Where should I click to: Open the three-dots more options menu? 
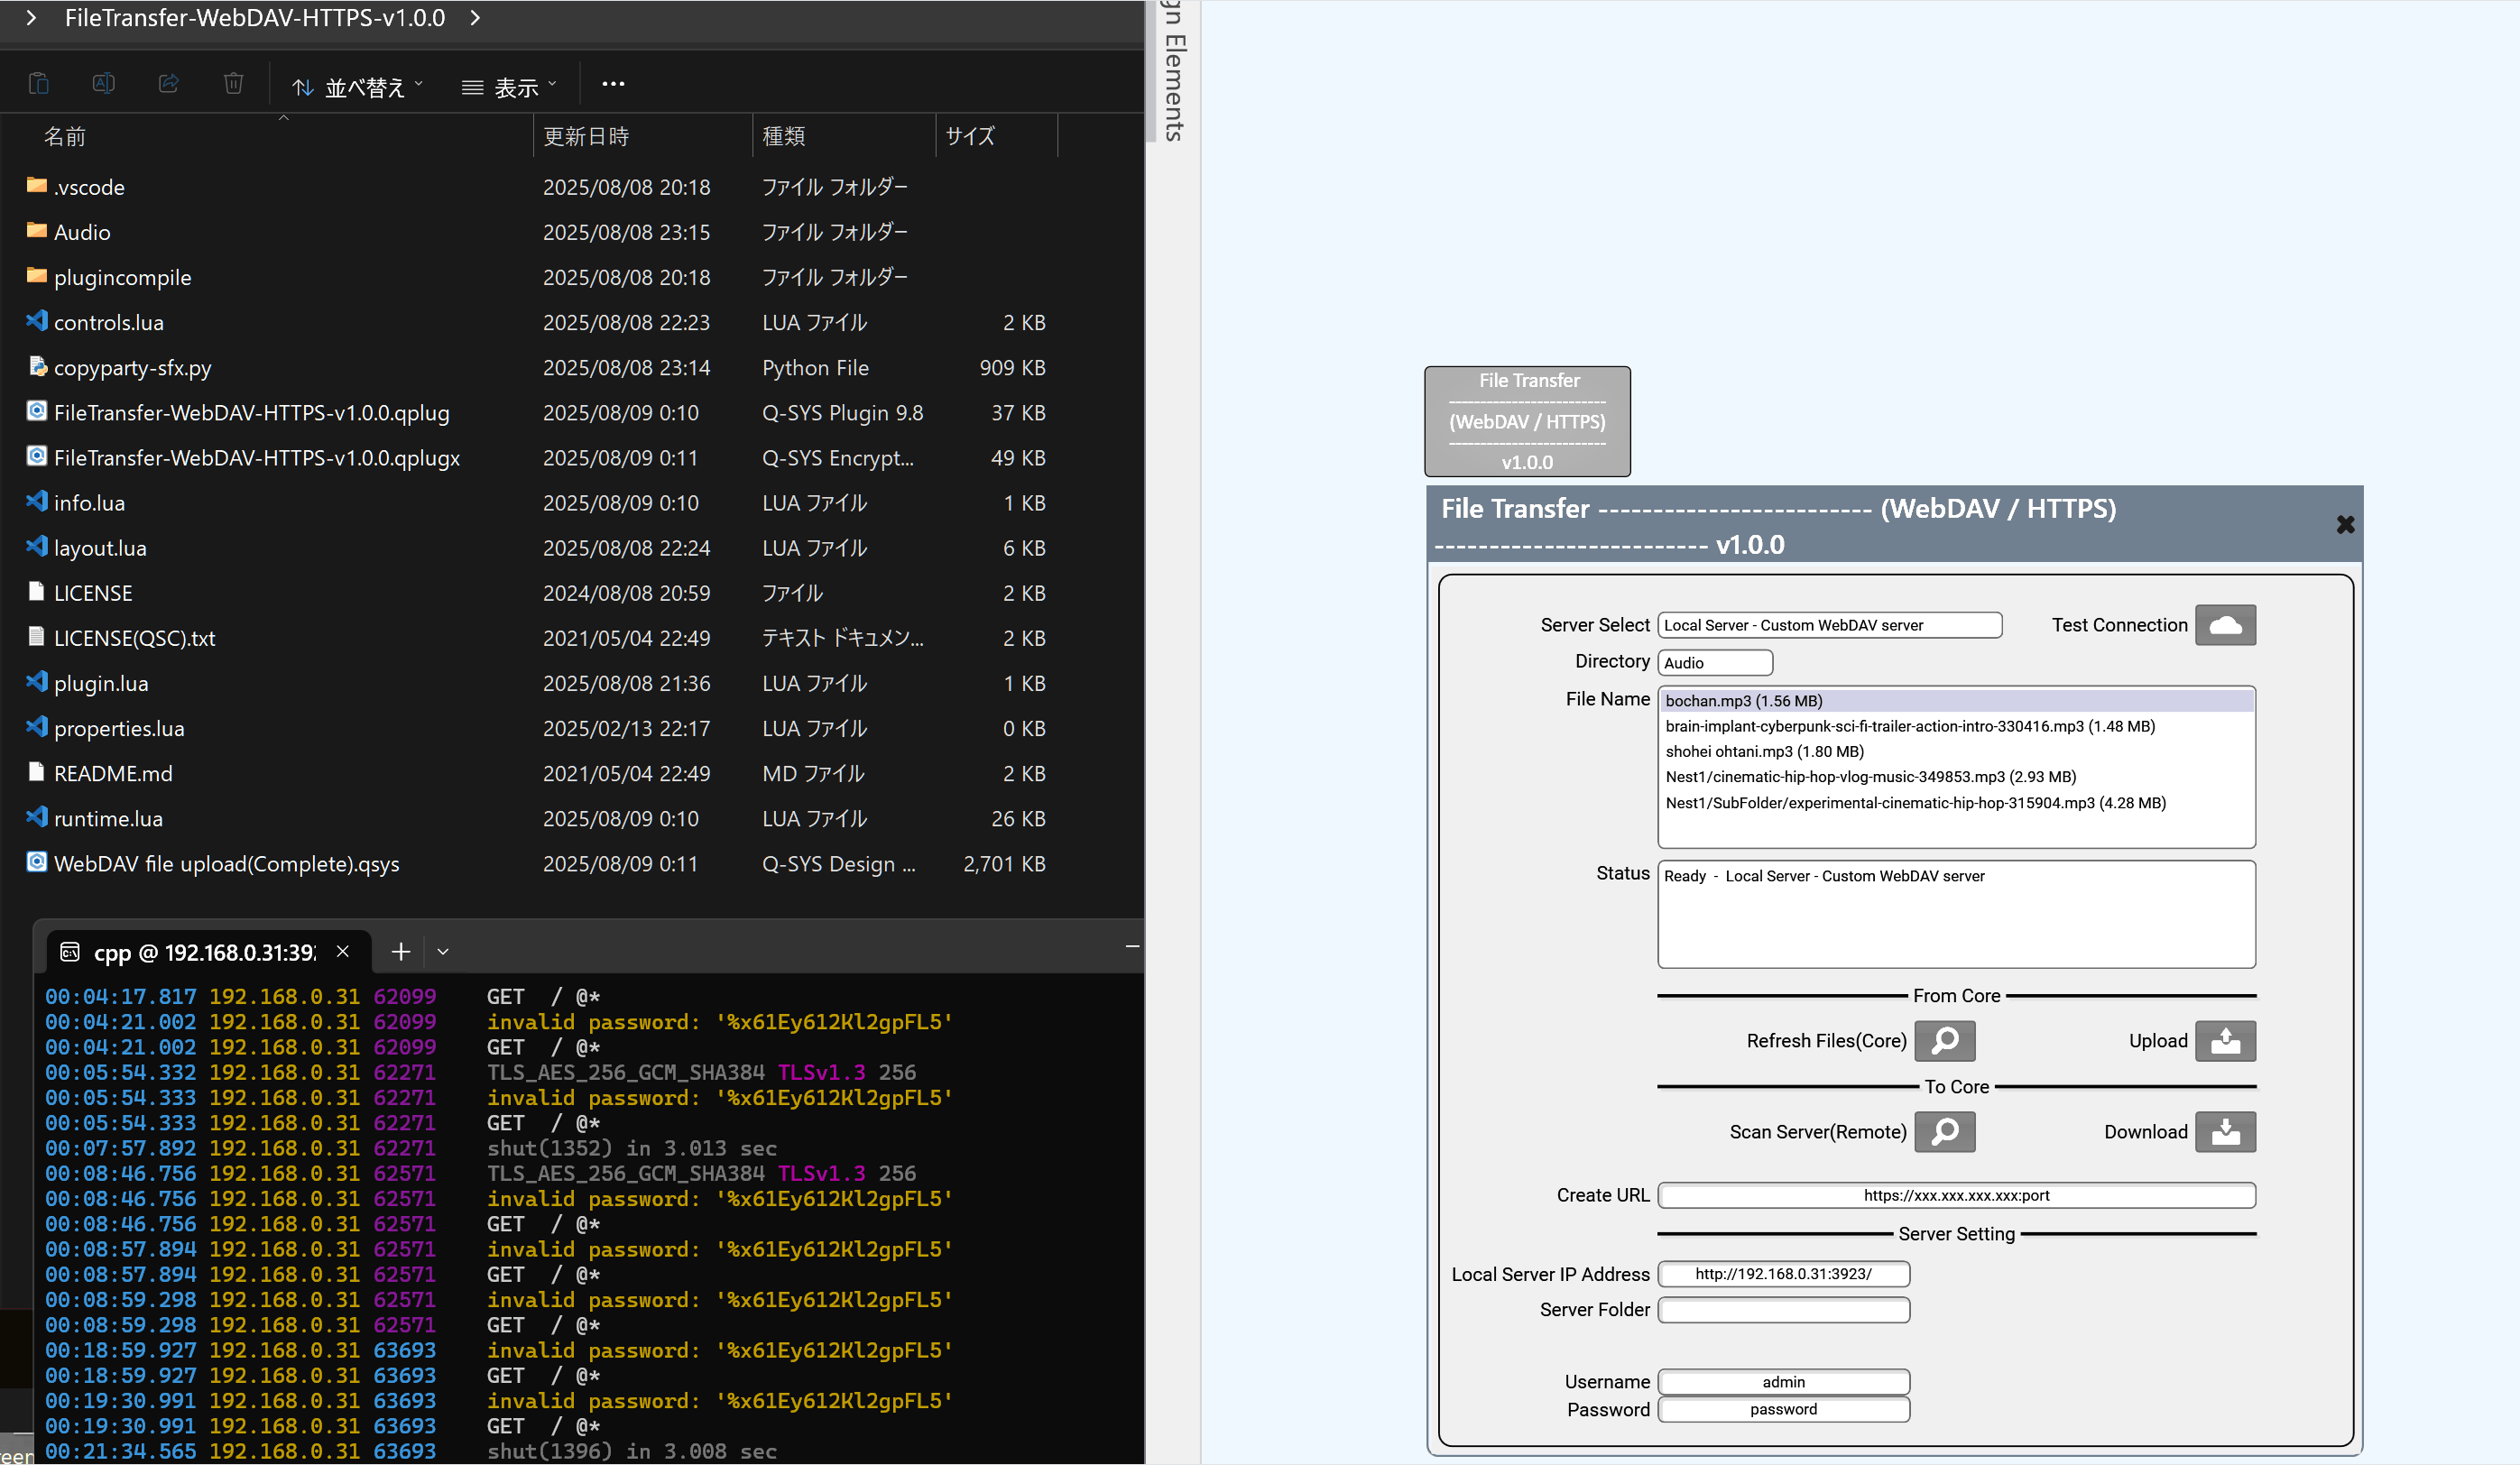[x=613, y=84]
